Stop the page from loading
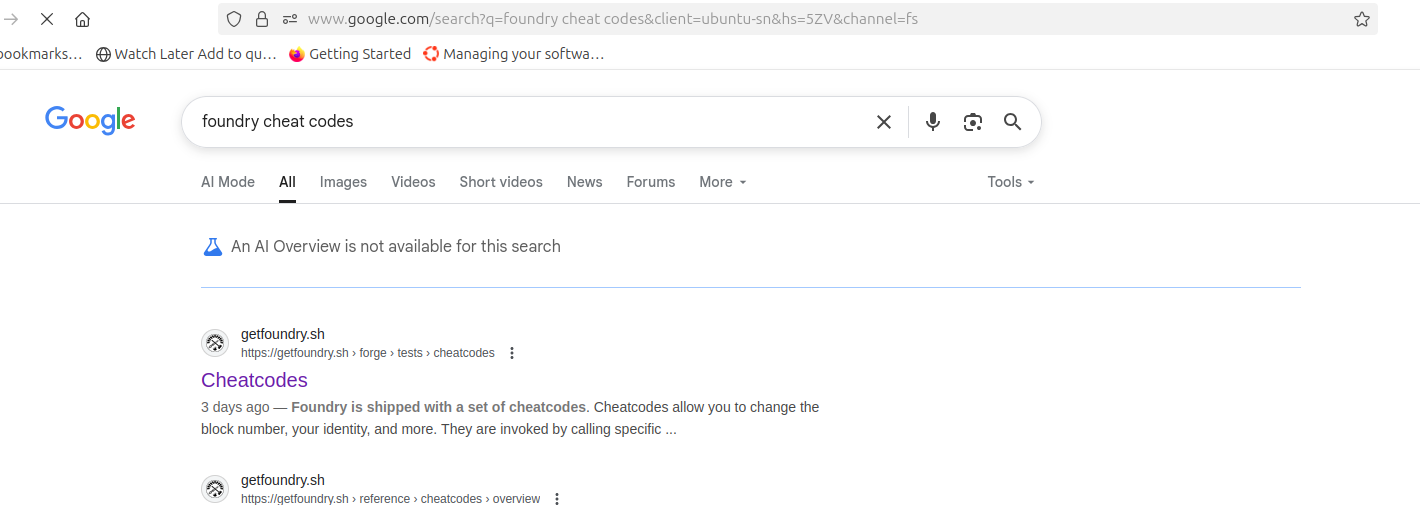Image resolution: width=1420 pixels, height=505 pixels. pos(46,19)
